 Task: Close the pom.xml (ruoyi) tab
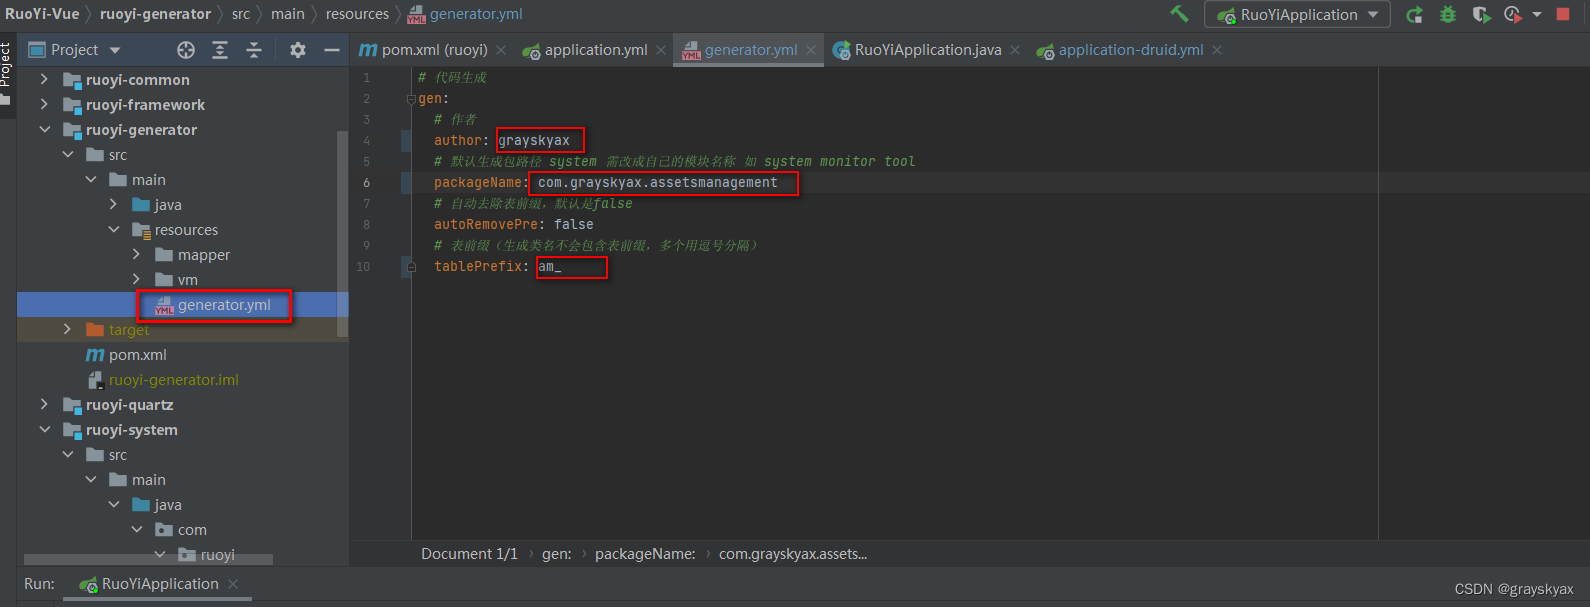coord(501,50)
